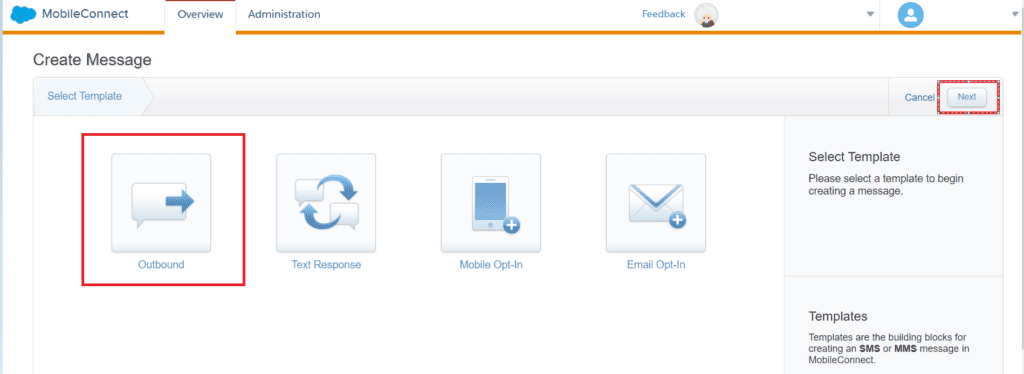Screen dimensions: 1024x374
Task: Click the Create Message heading
Action: 92,61
